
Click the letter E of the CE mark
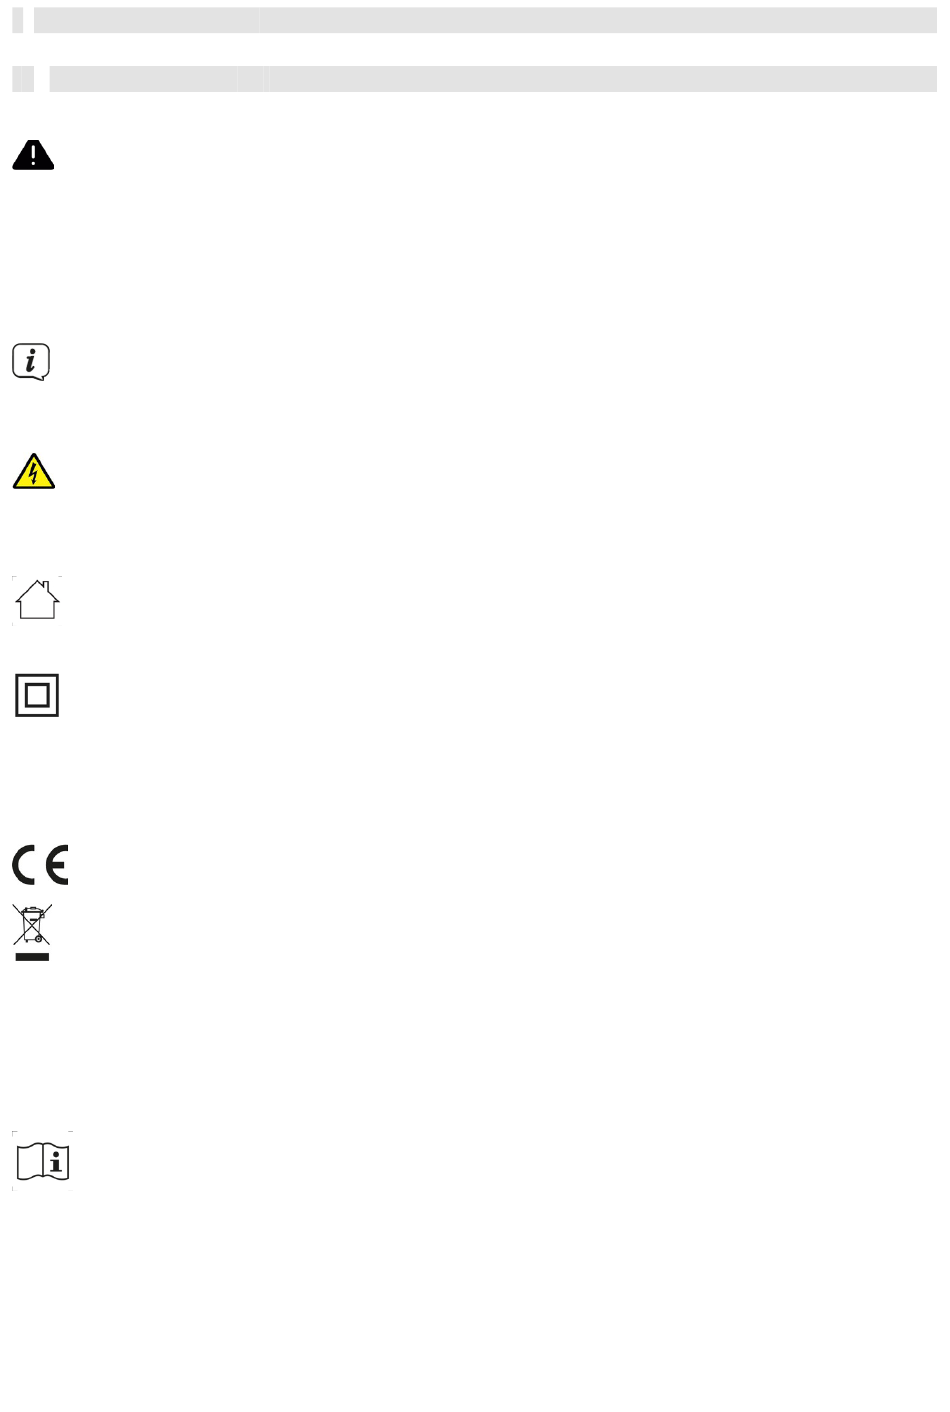tap(57, 865)
